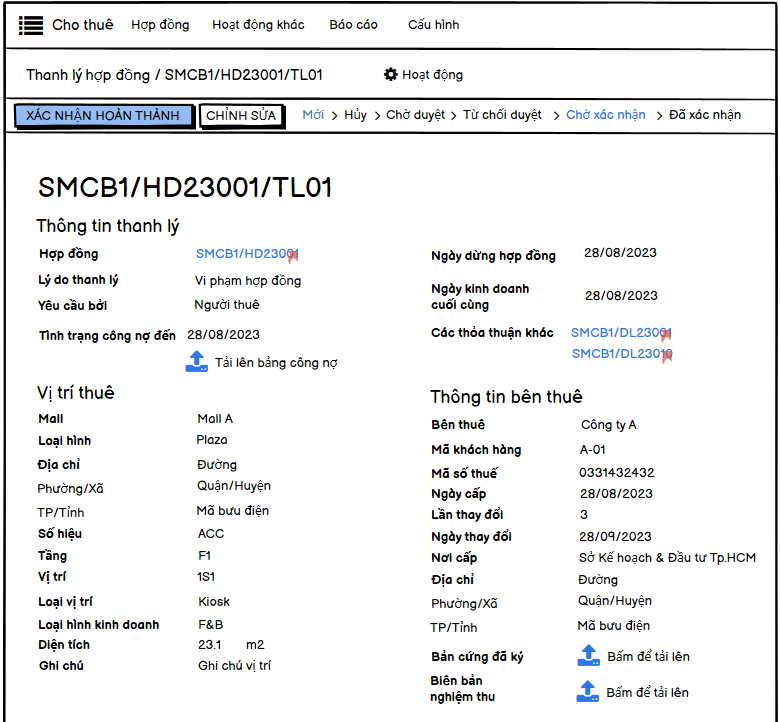Click the Vi phạm hợp đồng reason value
This screenshot has height=722, width=780.
coord(248,281)
